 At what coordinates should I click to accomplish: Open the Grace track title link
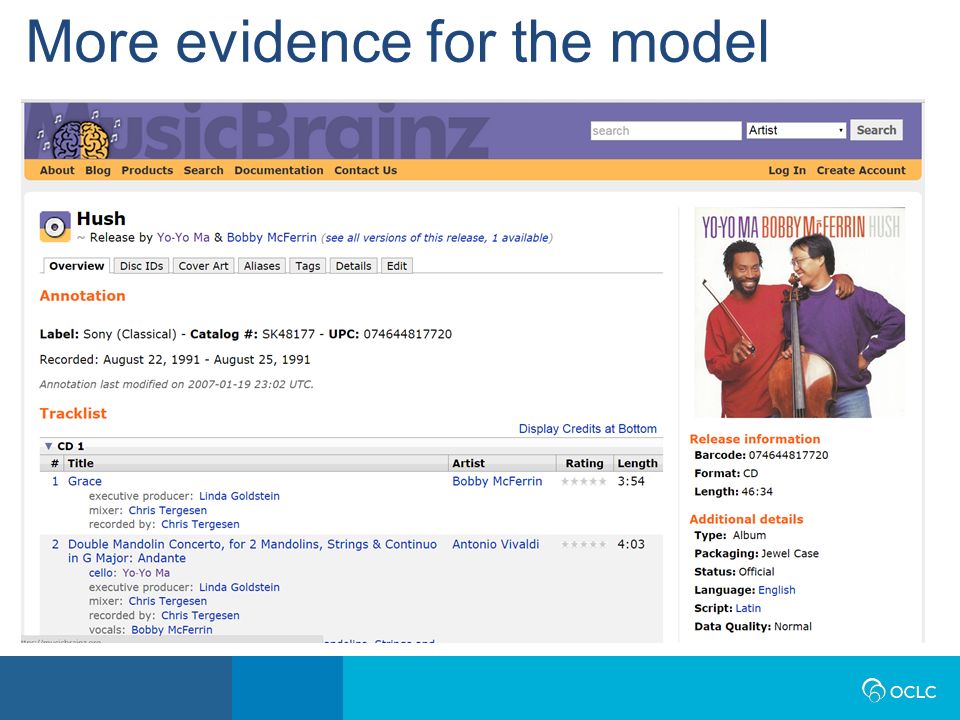(84, 481)
